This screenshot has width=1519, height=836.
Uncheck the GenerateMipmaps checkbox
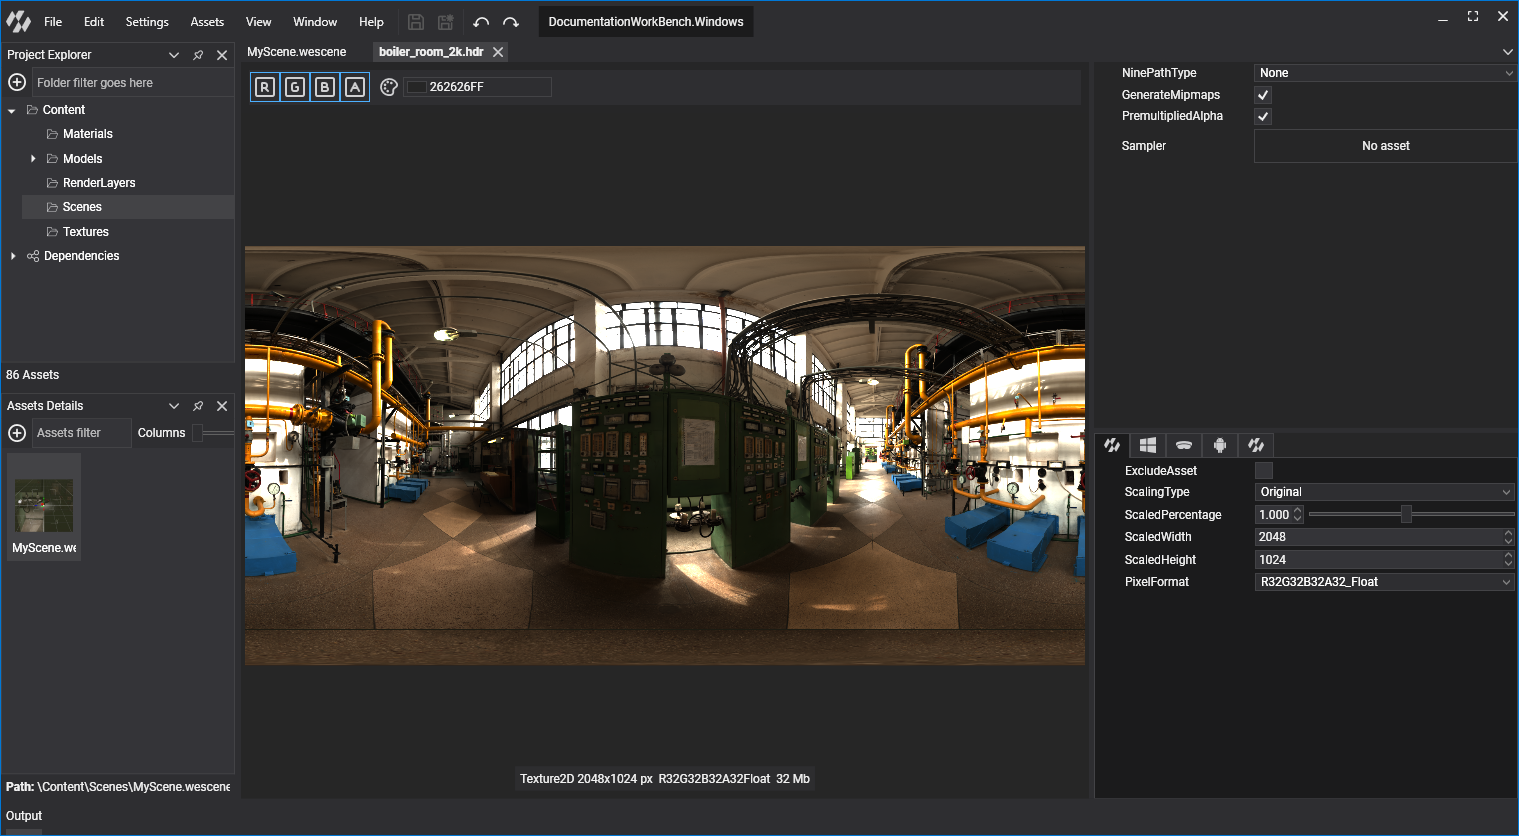pyautogui.click(x=1263, y=95)
